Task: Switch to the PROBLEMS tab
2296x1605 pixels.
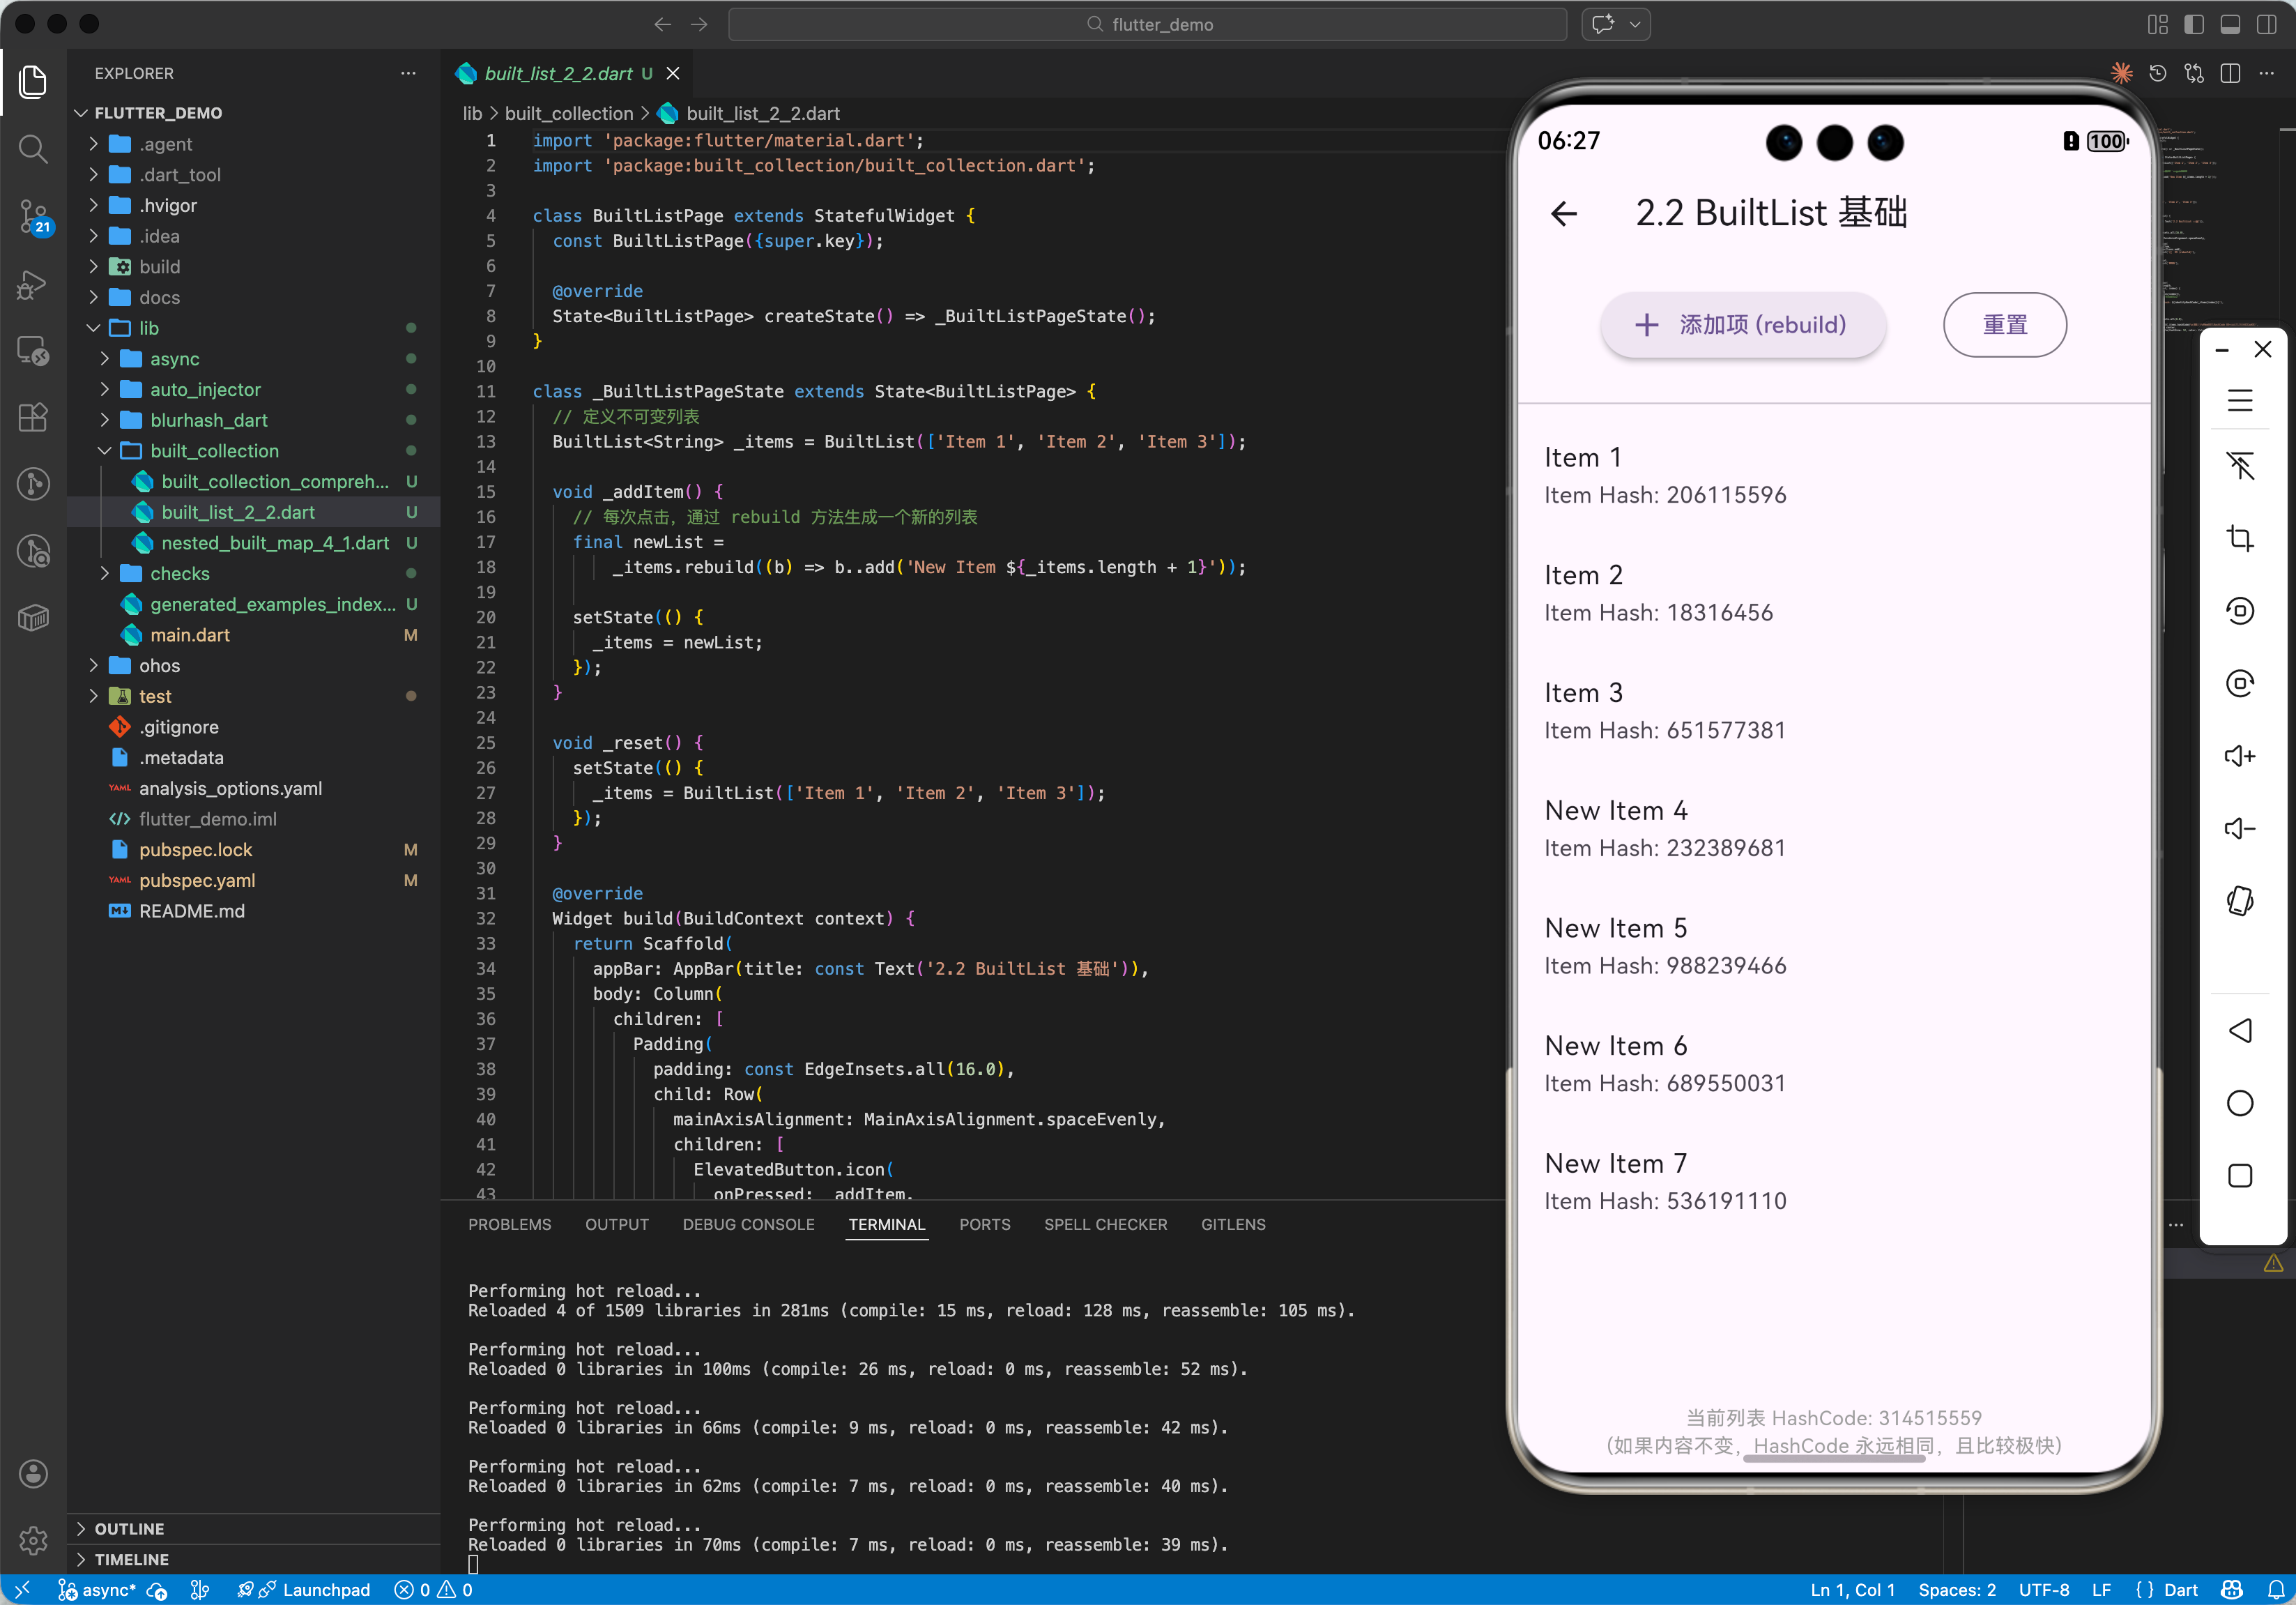Action: tap(509, 1224)
